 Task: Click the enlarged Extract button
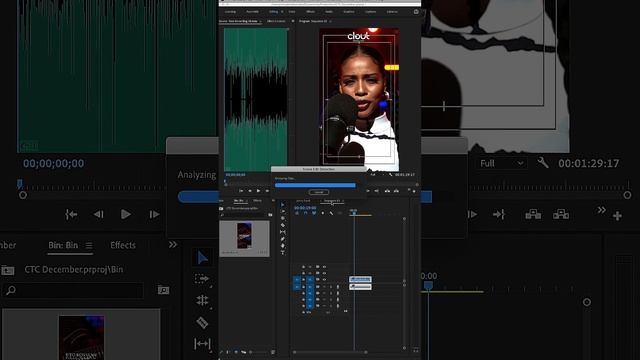(561, 214)
